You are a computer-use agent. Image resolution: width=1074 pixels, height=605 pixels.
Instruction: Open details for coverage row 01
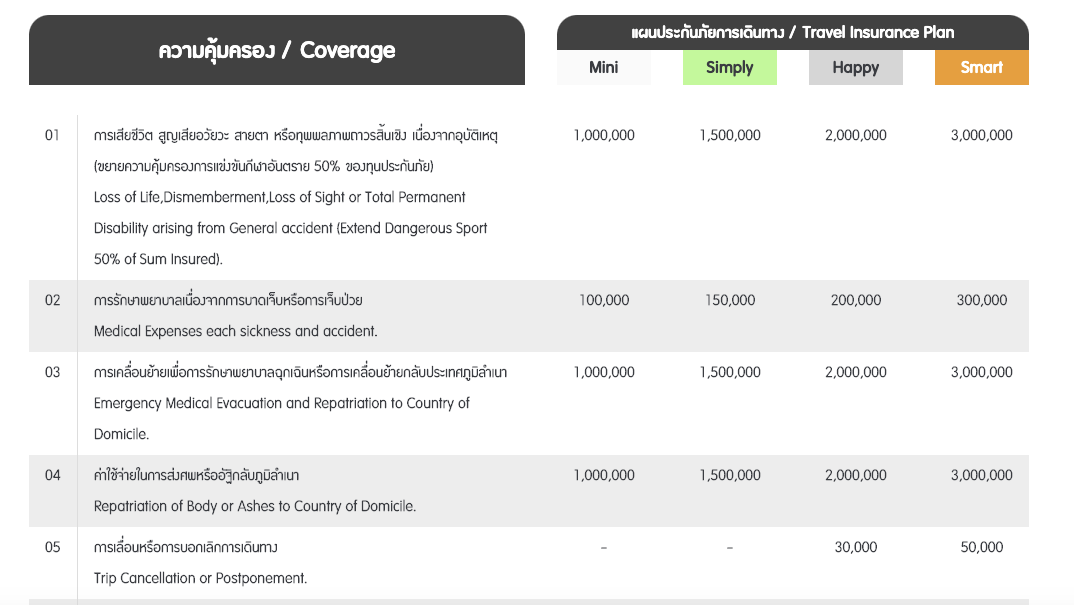[x=52, y=135]
